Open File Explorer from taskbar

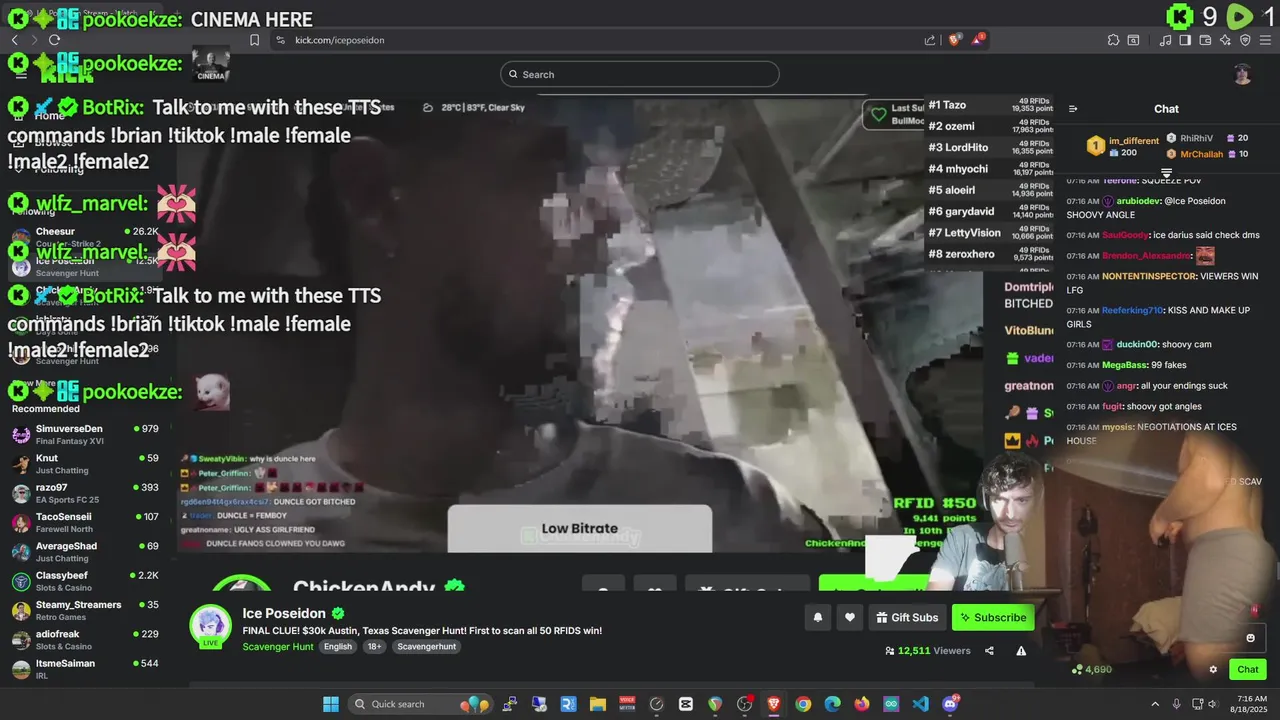[597, 704]
